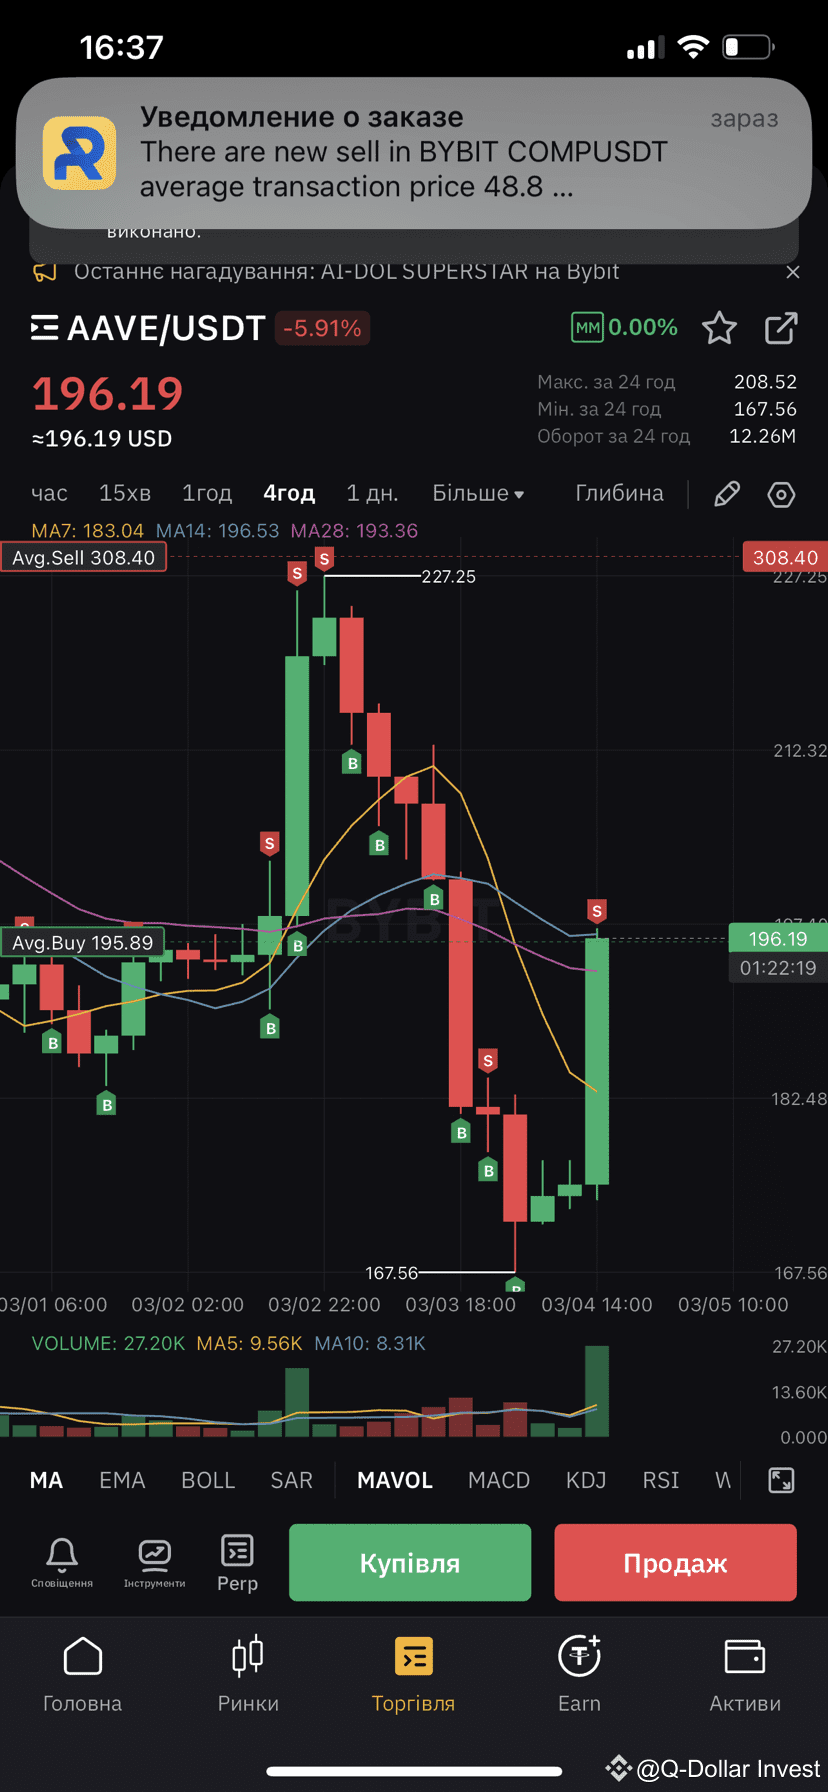
Task: Open the 'Торгівля' trading tab
Action: [x=413, y=1676]
